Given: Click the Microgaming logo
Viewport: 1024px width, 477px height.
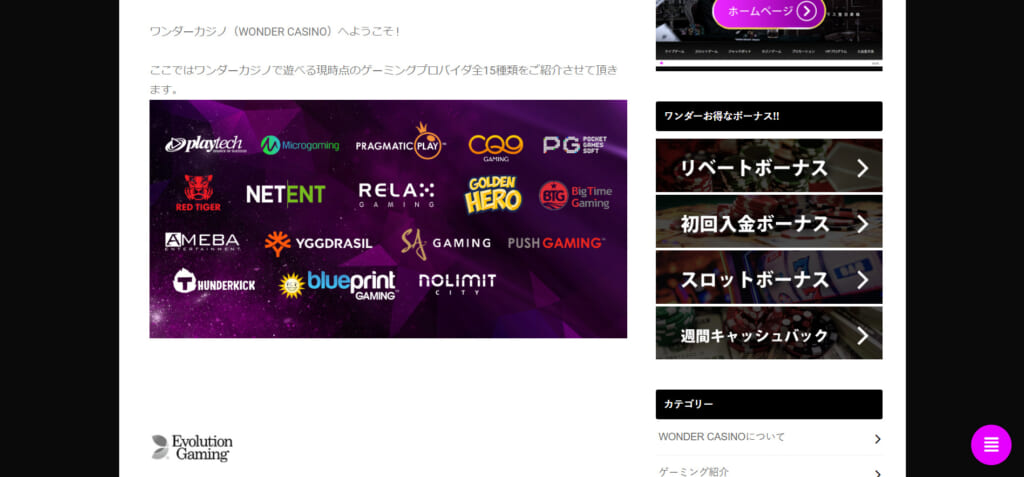Looking at the screenshot, I should (300, 145).
